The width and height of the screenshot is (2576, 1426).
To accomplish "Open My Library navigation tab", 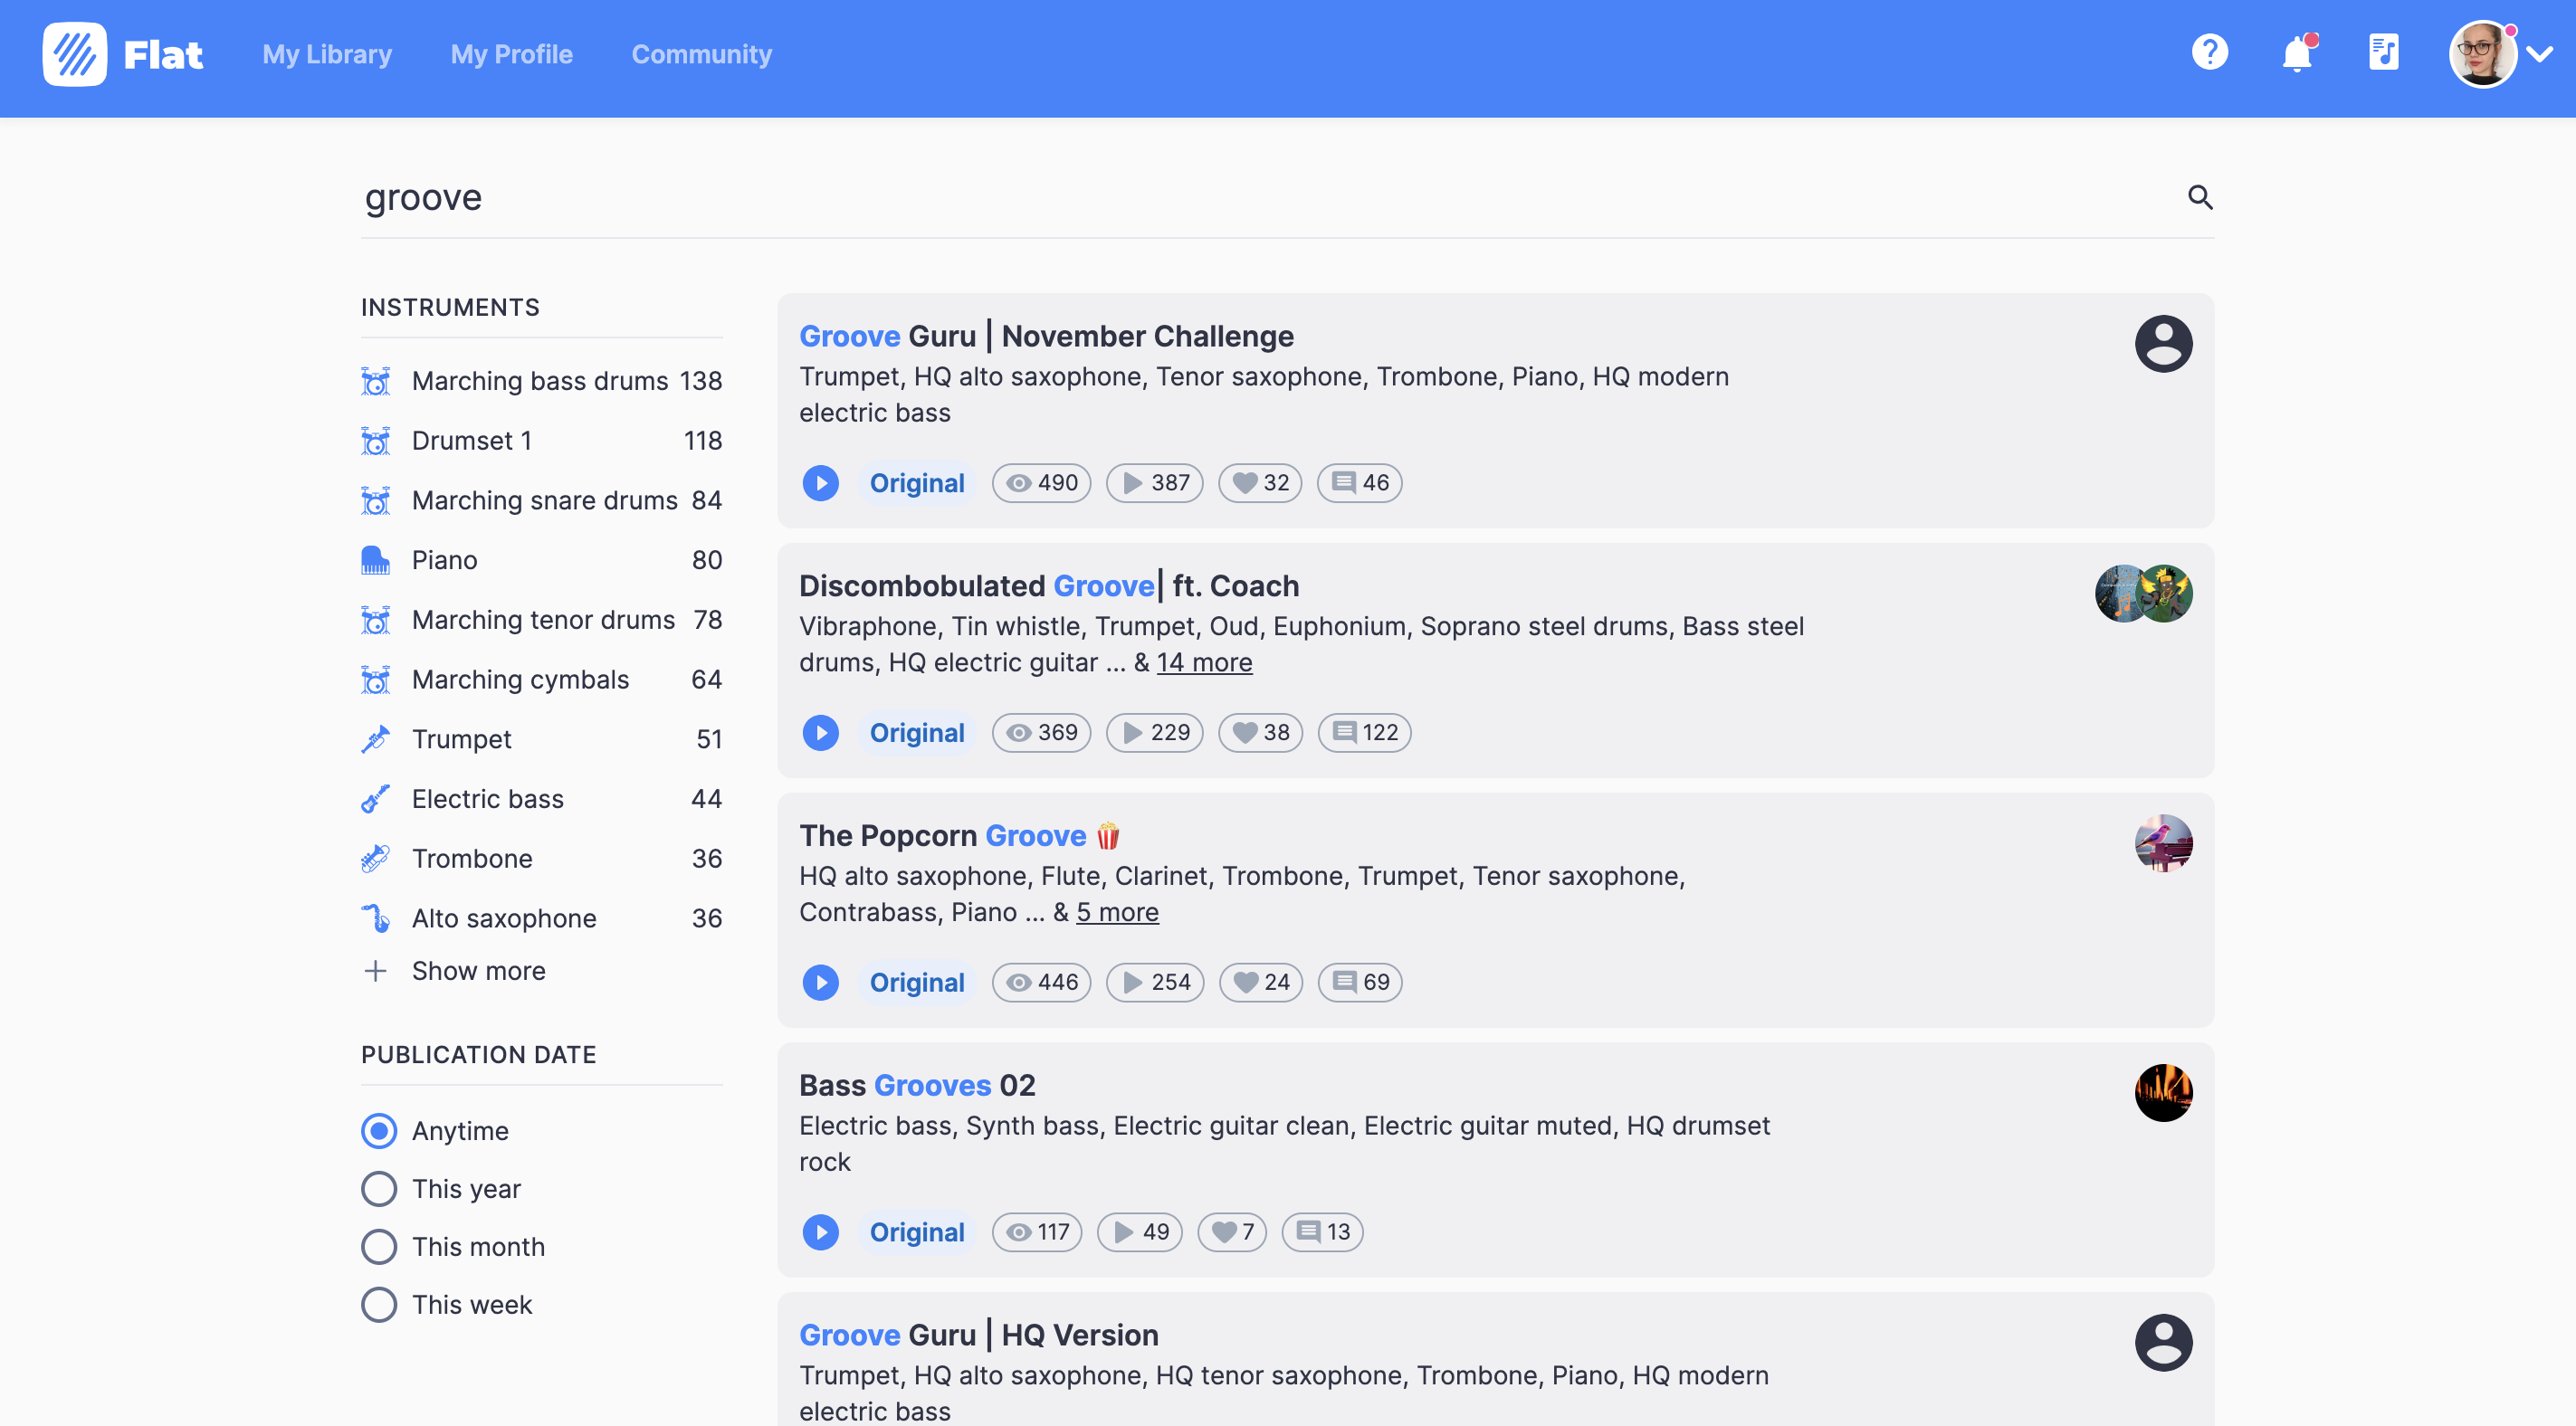I will (x=327, y=52).
